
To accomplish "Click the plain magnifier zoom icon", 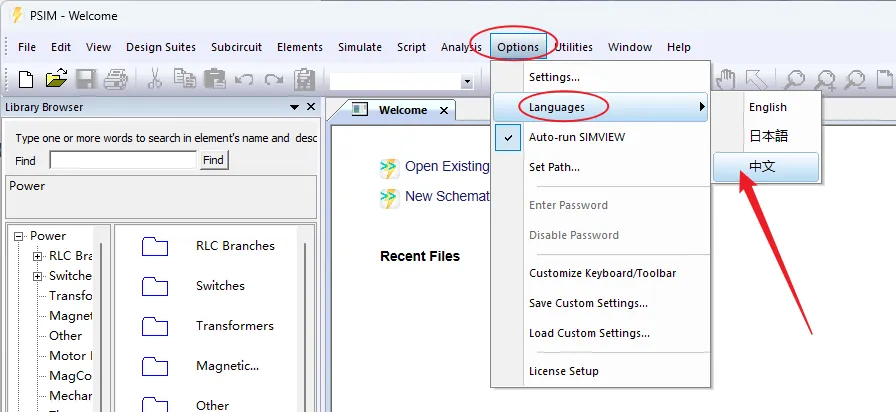I will pyautogui.click(x=794, y=79).
